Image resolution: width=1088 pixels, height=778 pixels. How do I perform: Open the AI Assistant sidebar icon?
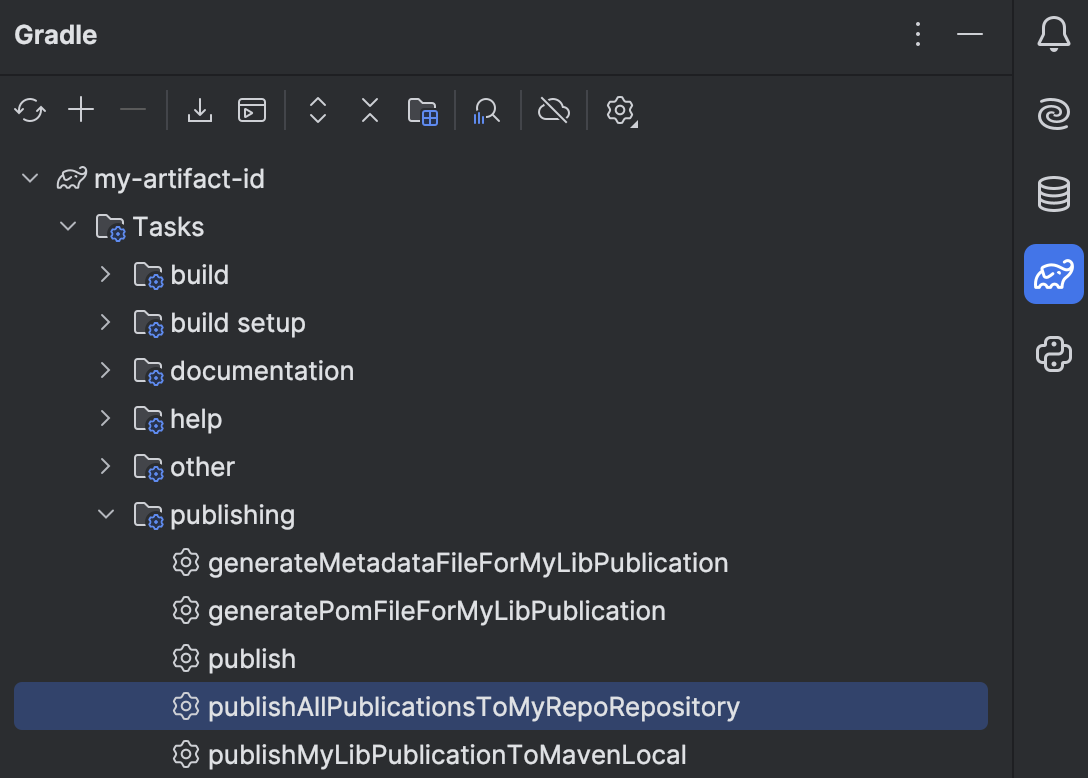(1053, 114)
